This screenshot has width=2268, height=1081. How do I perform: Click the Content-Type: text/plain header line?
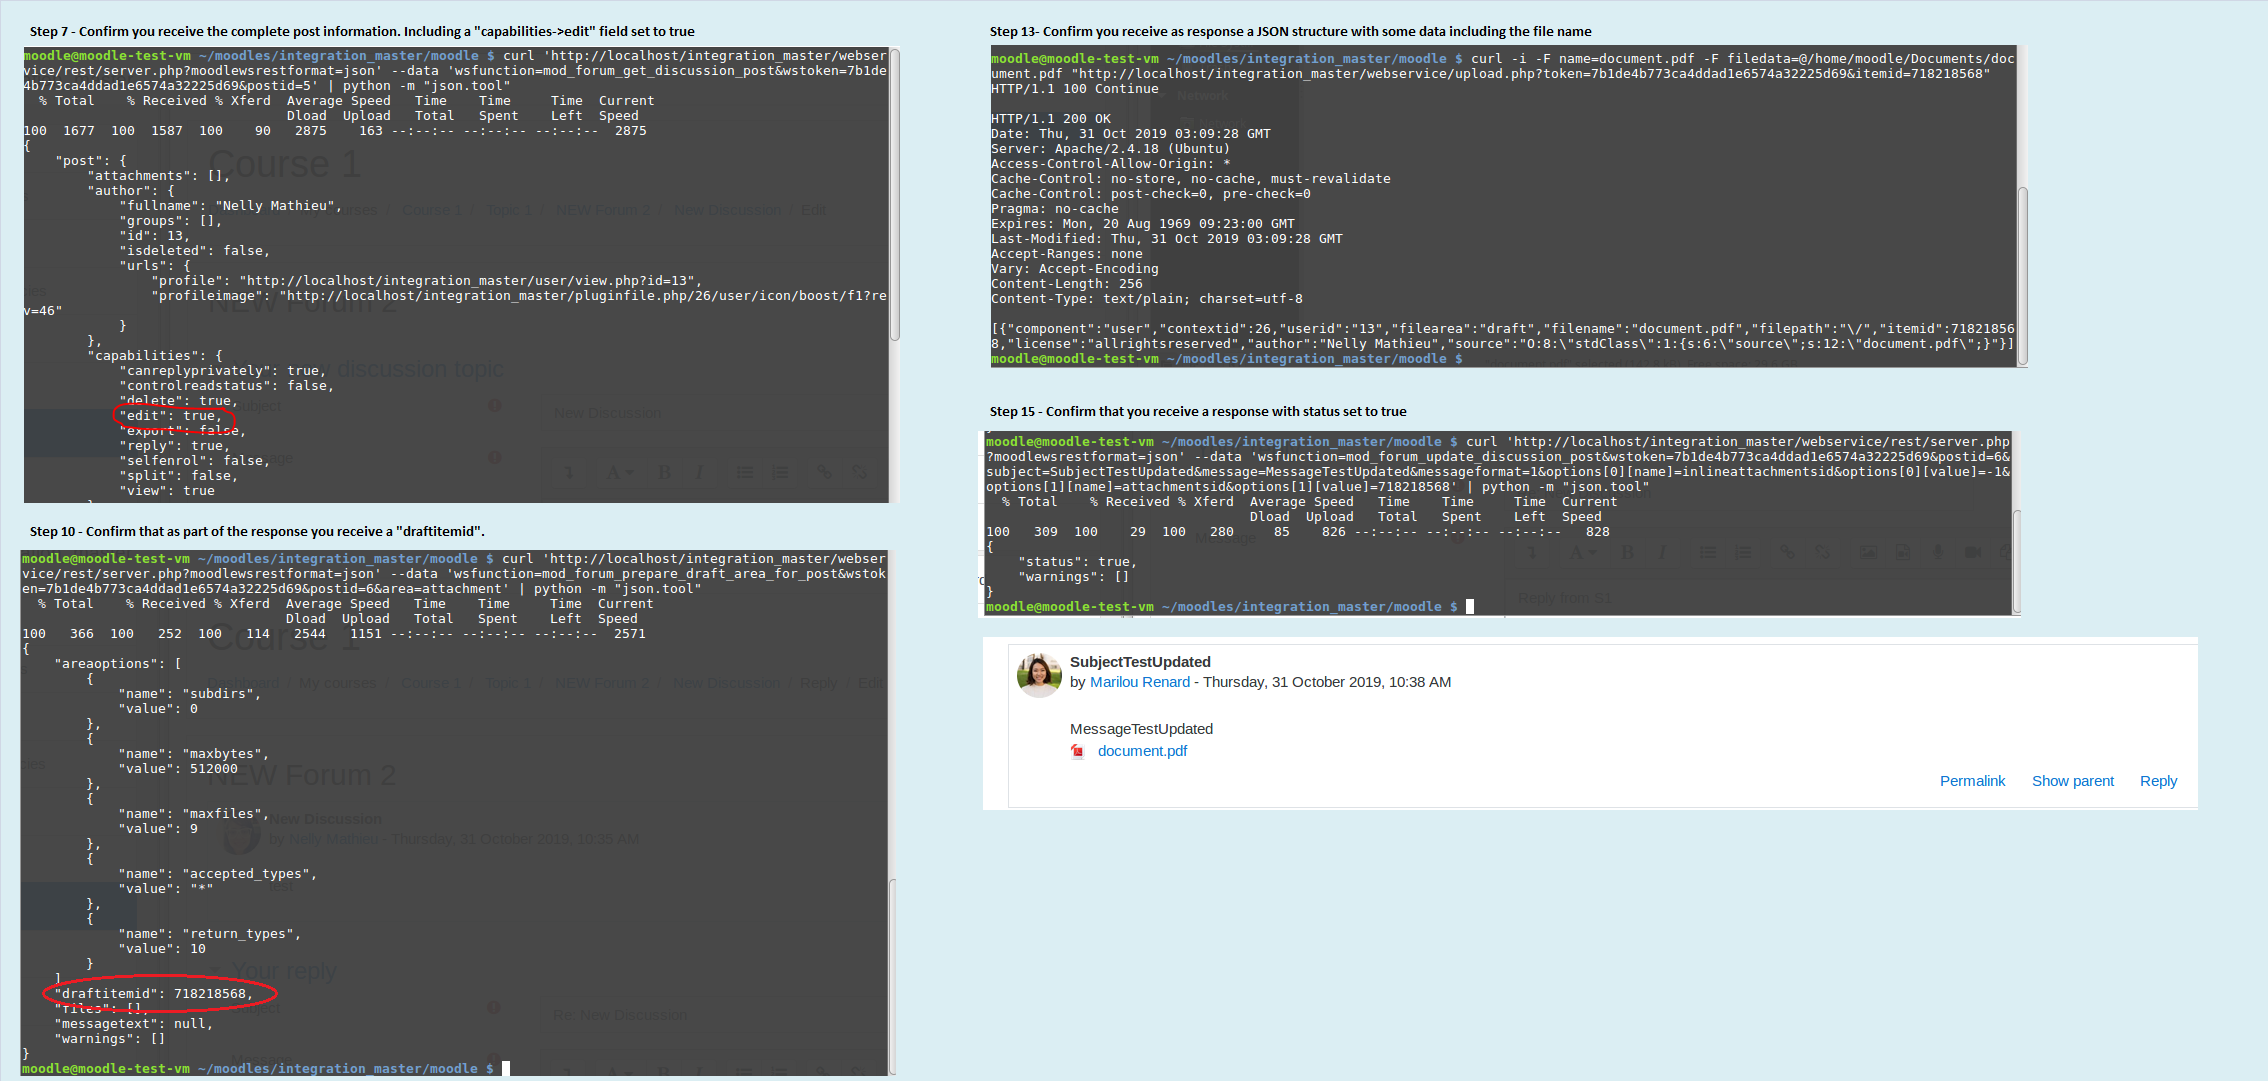[x=1146, y=299]
